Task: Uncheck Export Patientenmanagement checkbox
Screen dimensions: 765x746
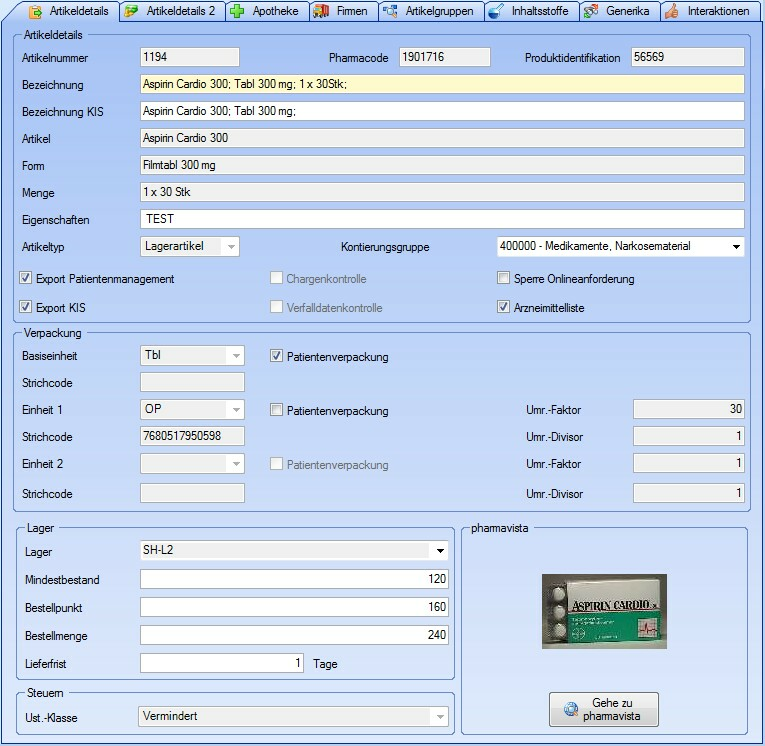Action: (26, 279)
